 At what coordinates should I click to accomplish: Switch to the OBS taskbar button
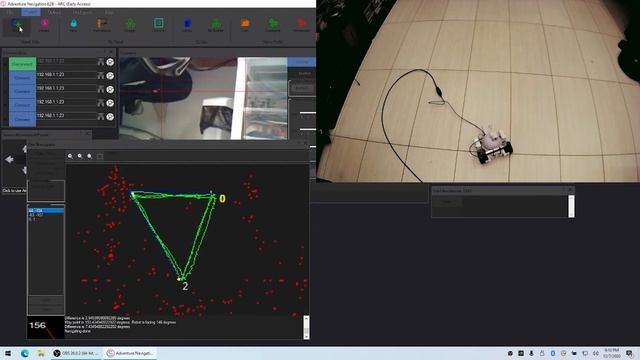pos(77,353)
